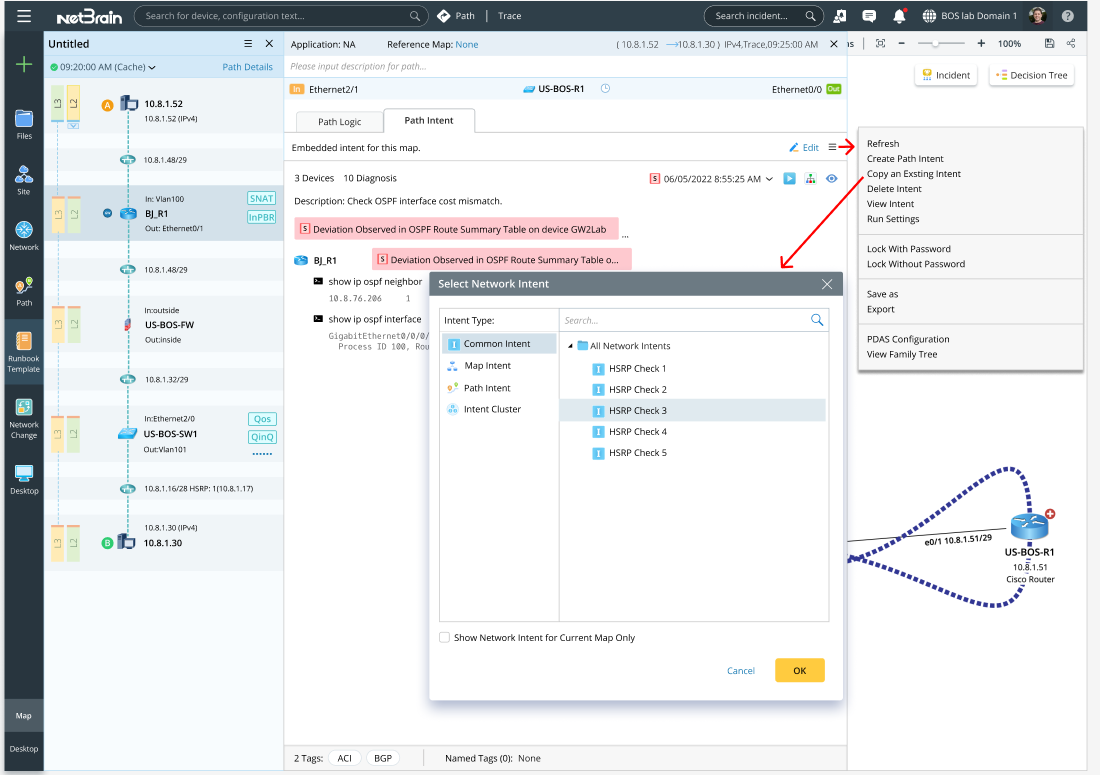Switch to the Path Logic tab
1100x775 pixels.
(340, 121)
